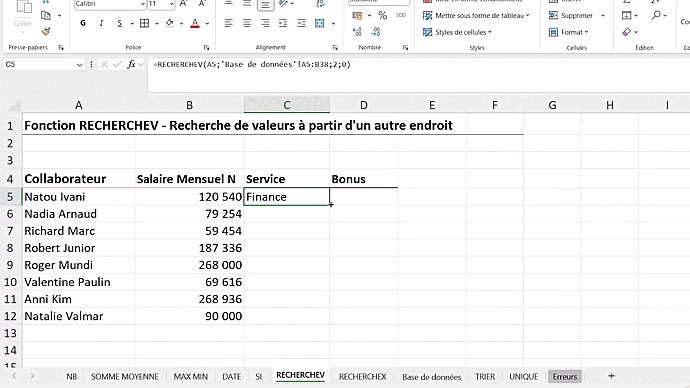The width and height of the screenshot is (690, 388).
Task: Open Merge and Center dropdown arrow
Action: (x=333, y=24)
